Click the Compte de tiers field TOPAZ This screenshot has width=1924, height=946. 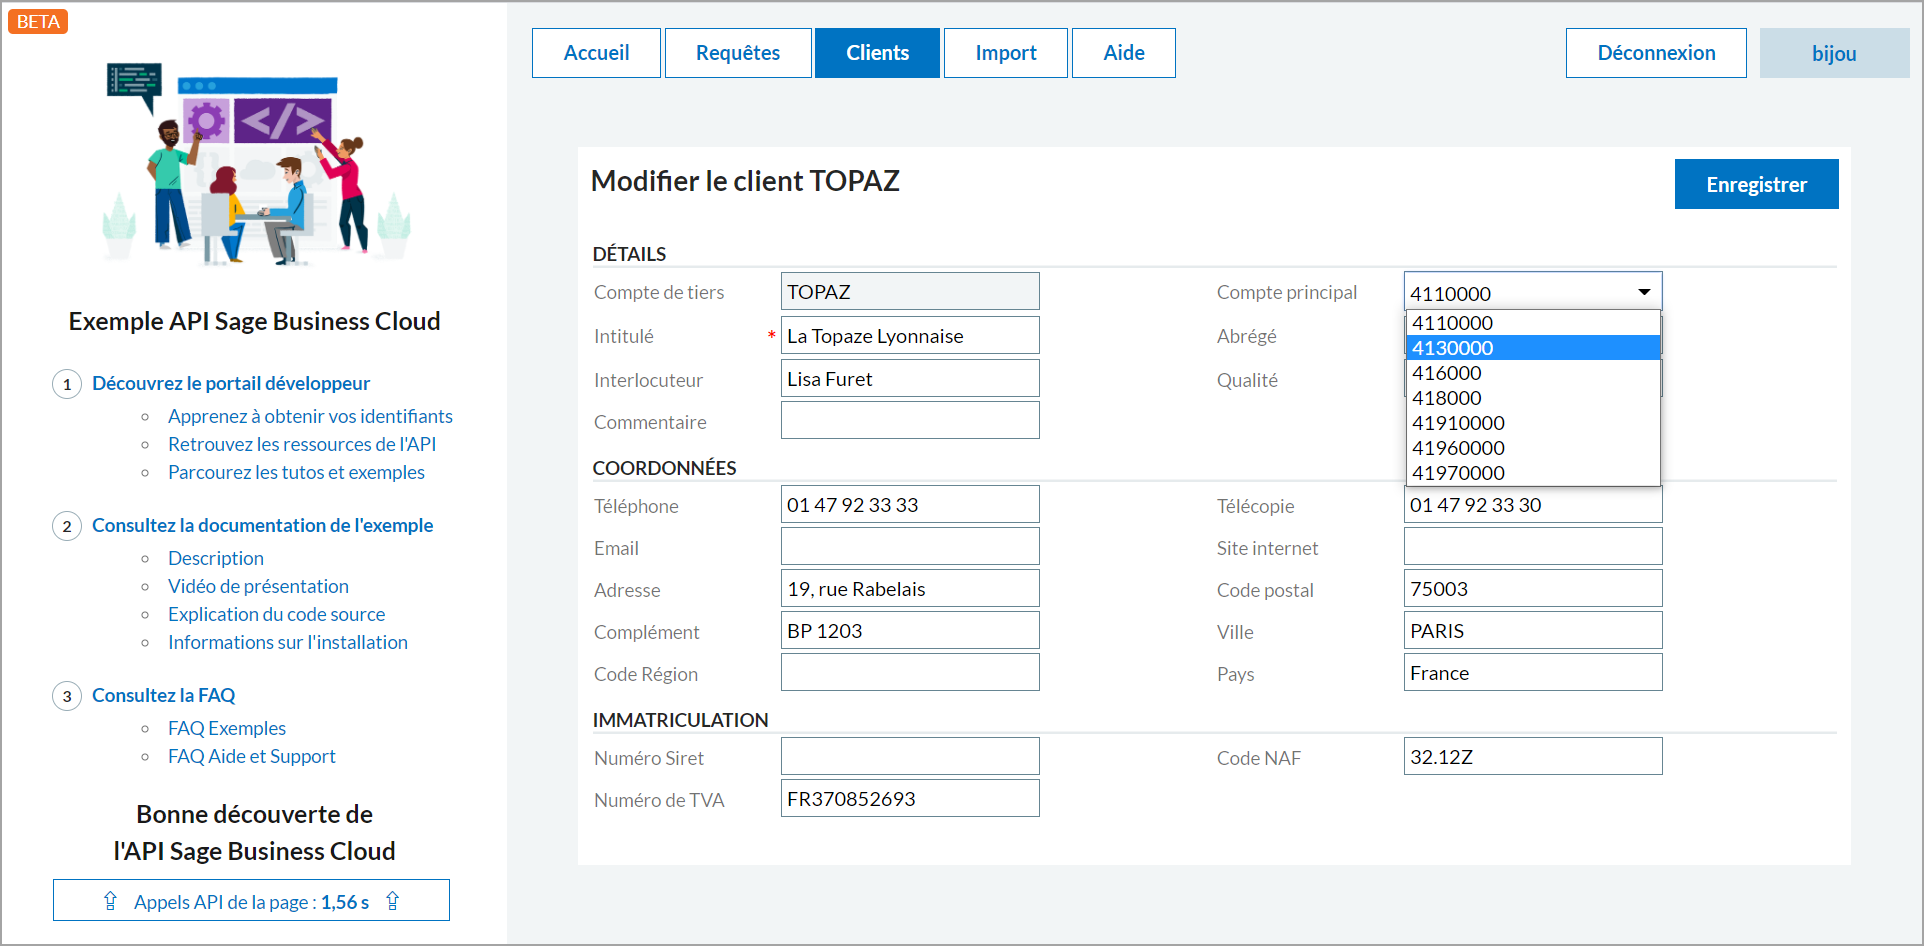point(910,291)
